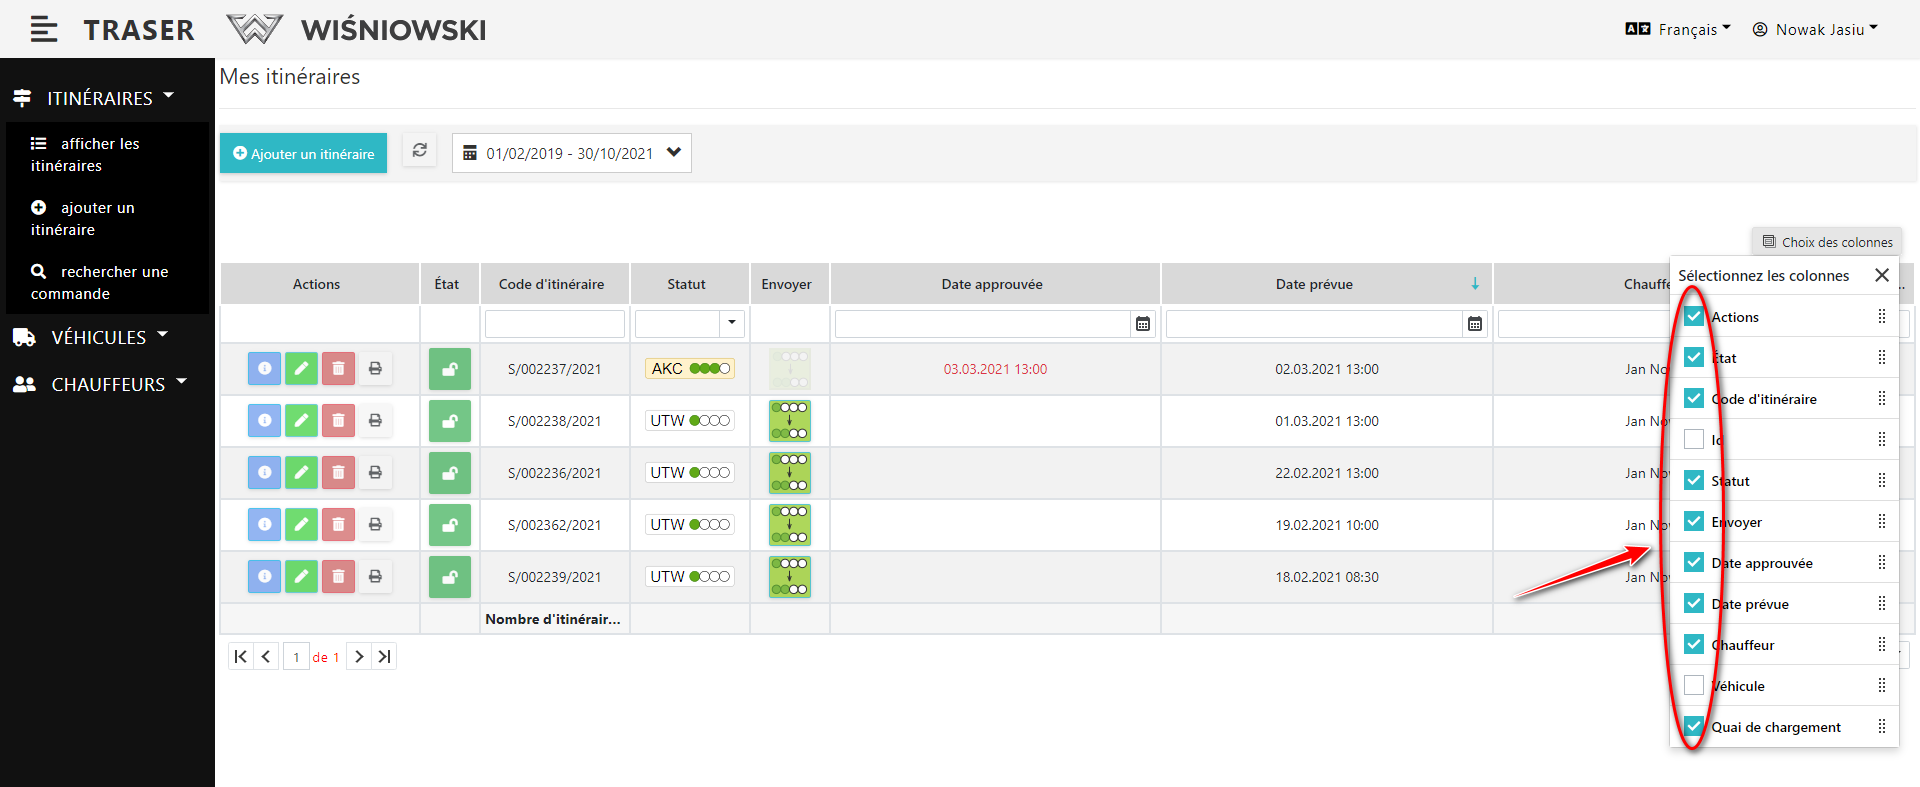Screen dimensions: 1920x787
Task: Click the red trash icon for S/002236/2021
Action: 338,473
